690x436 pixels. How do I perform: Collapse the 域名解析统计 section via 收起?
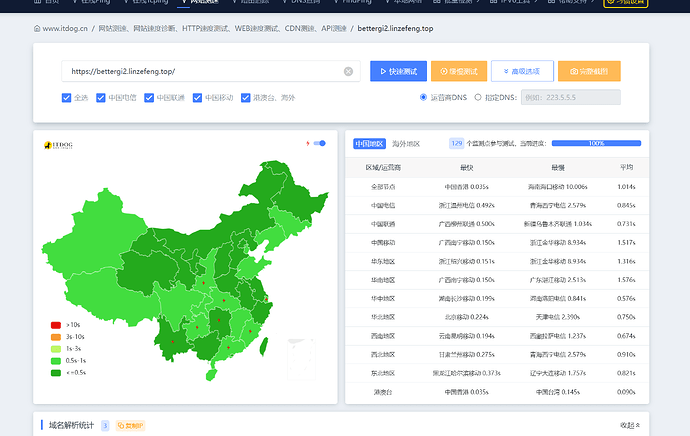[x=631, y=425]
